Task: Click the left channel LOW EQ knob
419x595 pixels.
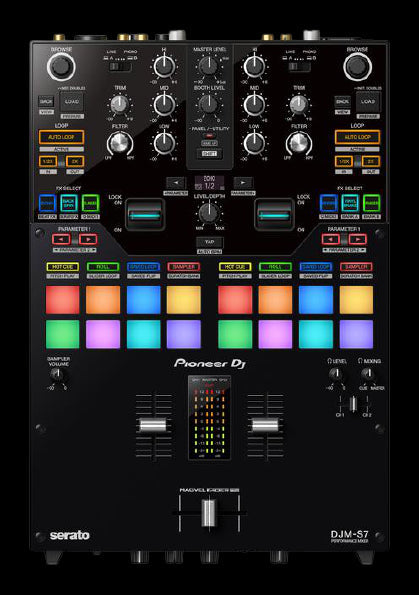Action: pos(164,143)
